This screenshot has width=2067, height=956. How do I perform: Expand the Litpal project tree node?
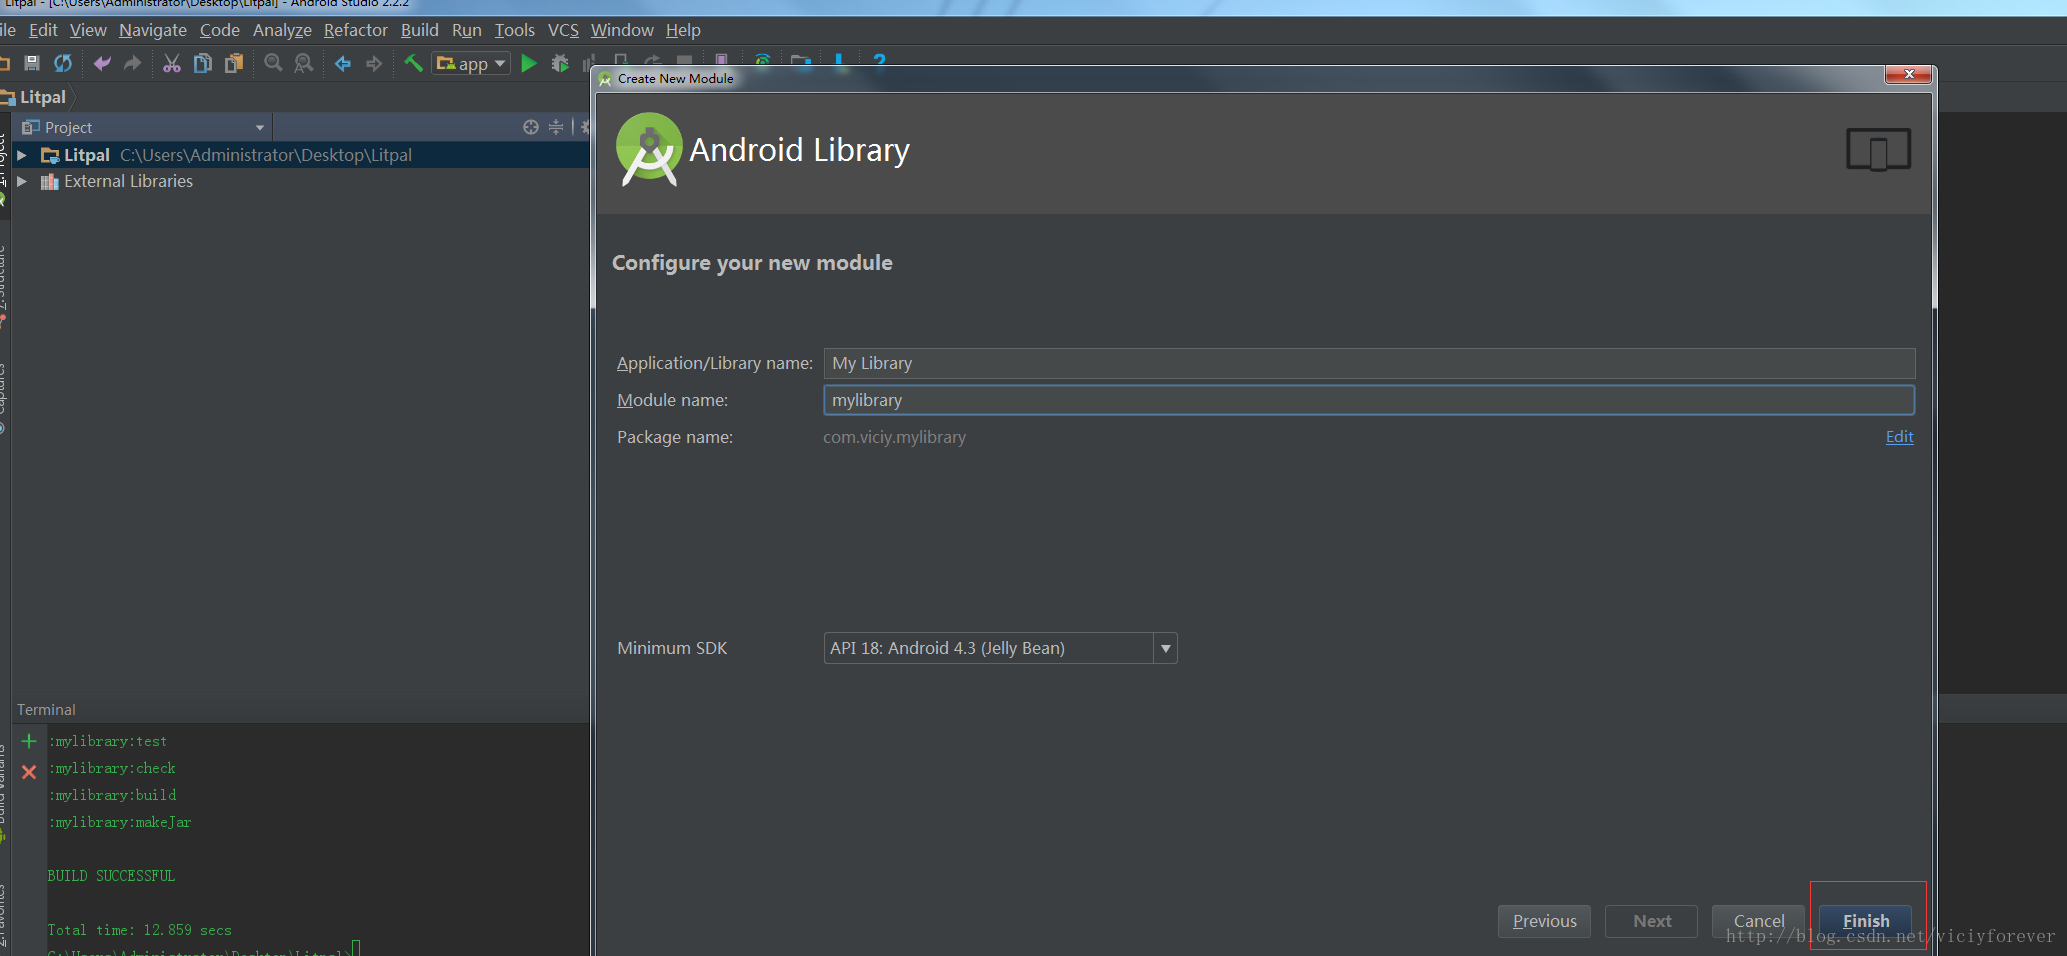pyautogui.click(x=22, y=155)
